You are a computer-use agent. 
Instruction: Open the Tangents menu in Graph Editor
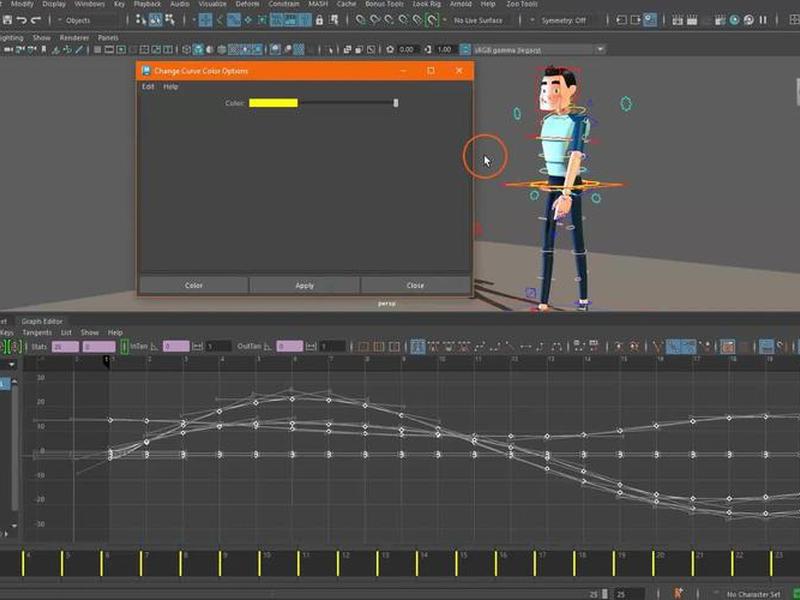pos(37,333)
